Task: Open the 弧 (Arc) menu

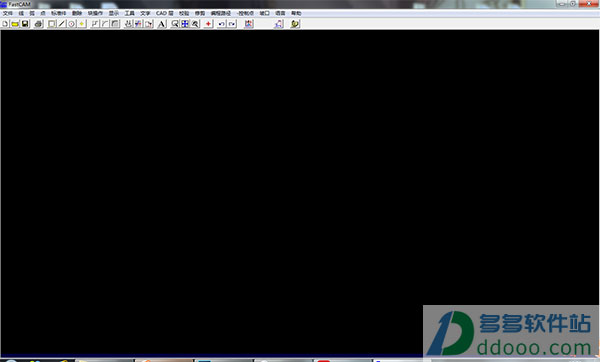Action: 32,13
